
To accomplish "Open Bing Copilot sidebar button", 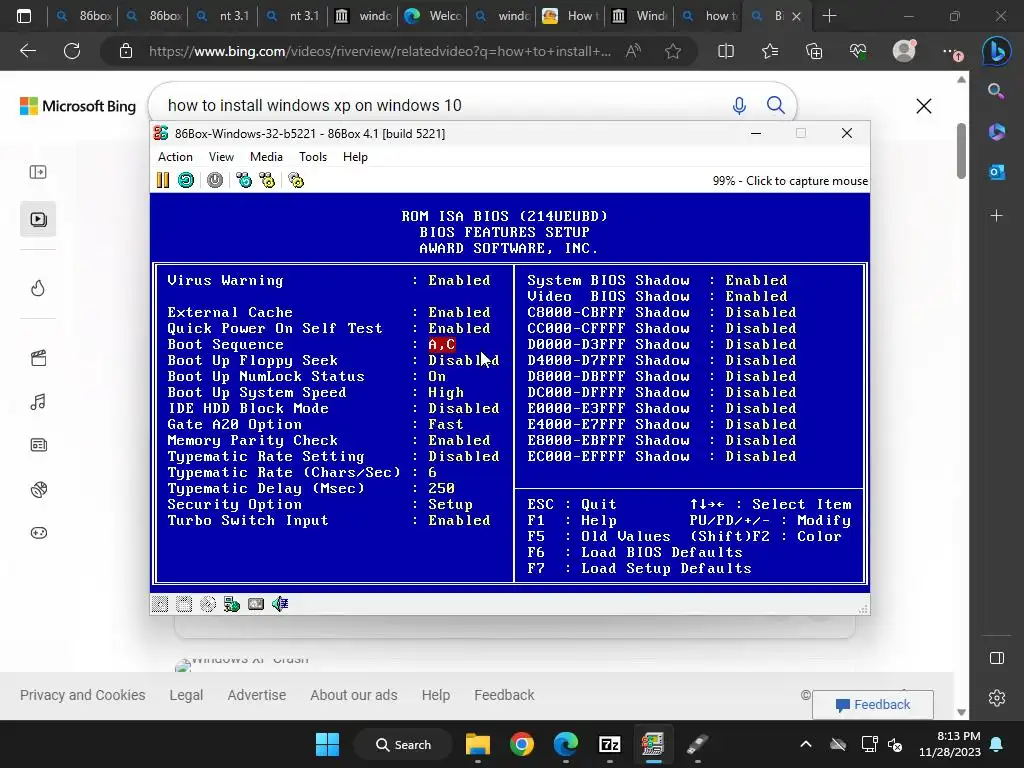I will (997, 52).
